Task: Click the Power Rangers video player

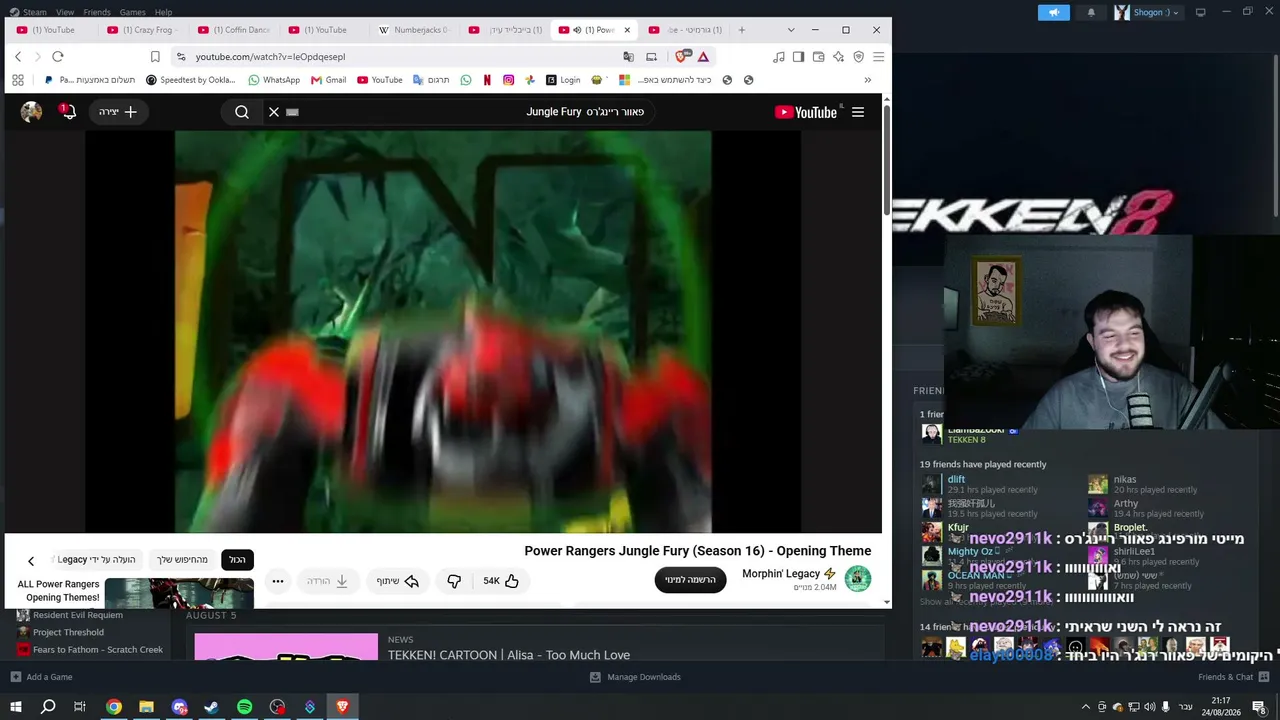Action: point(443,332)
